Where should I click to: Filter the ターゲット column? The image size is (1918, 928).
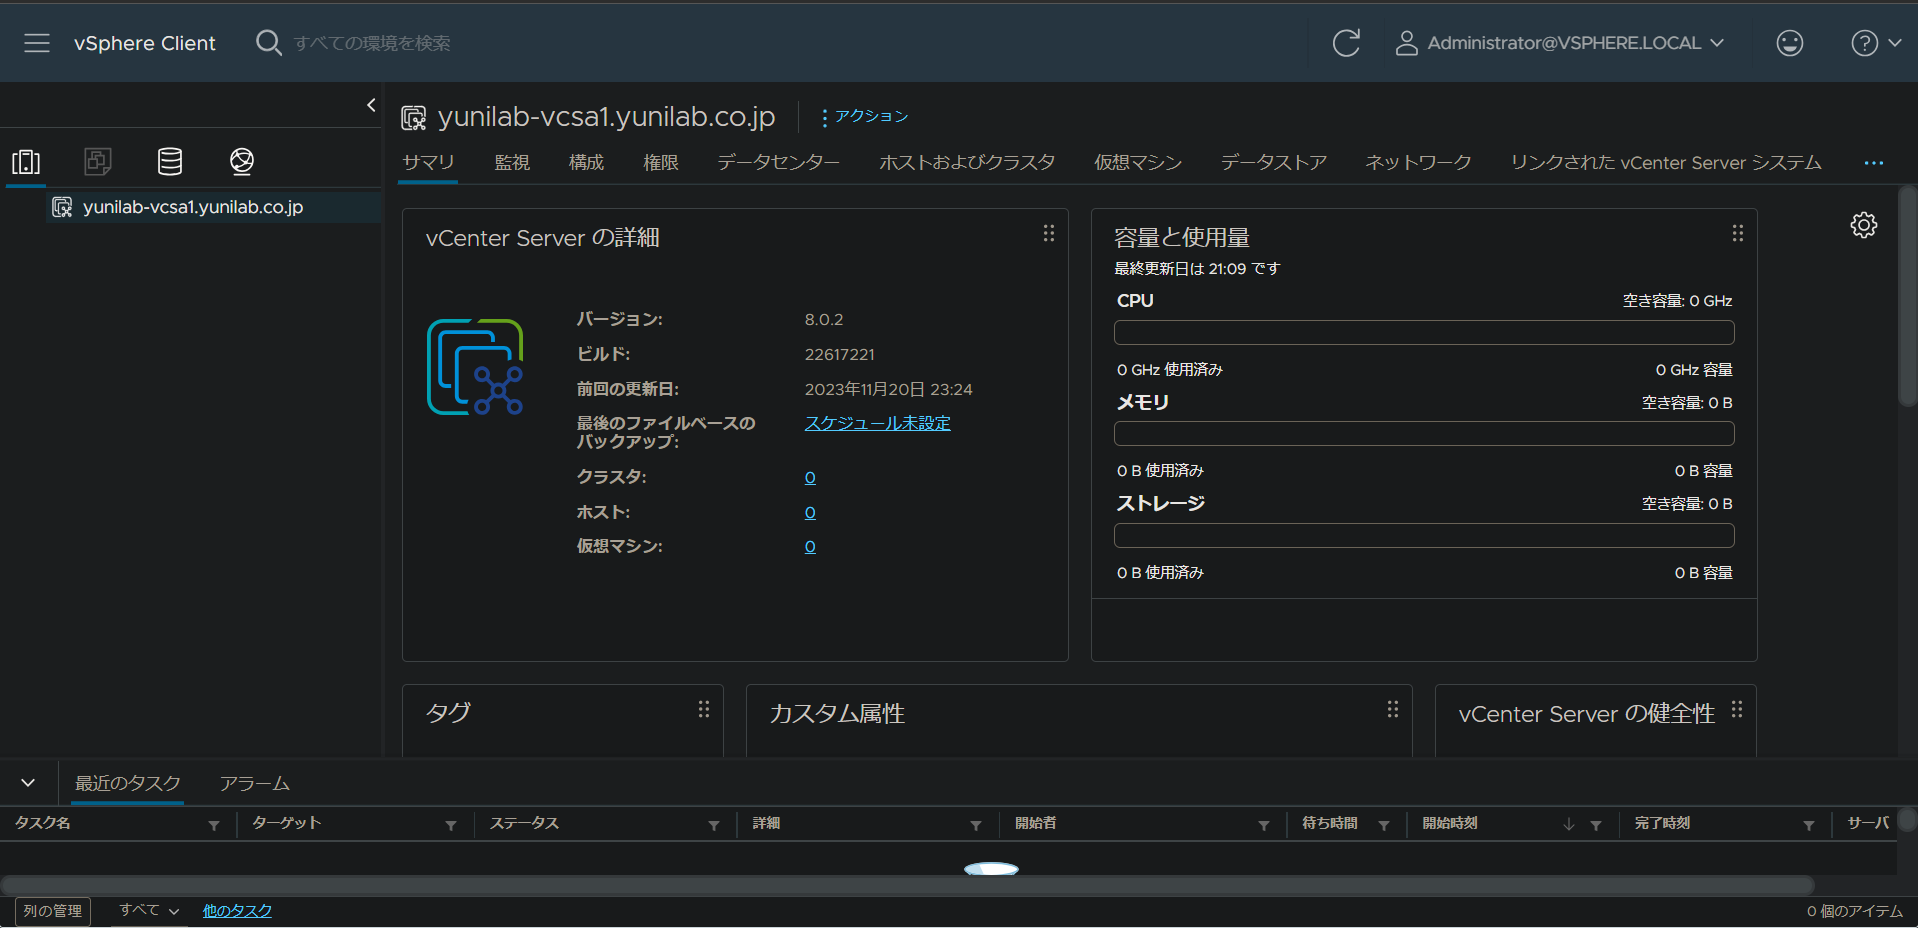[x=451, y=825]
